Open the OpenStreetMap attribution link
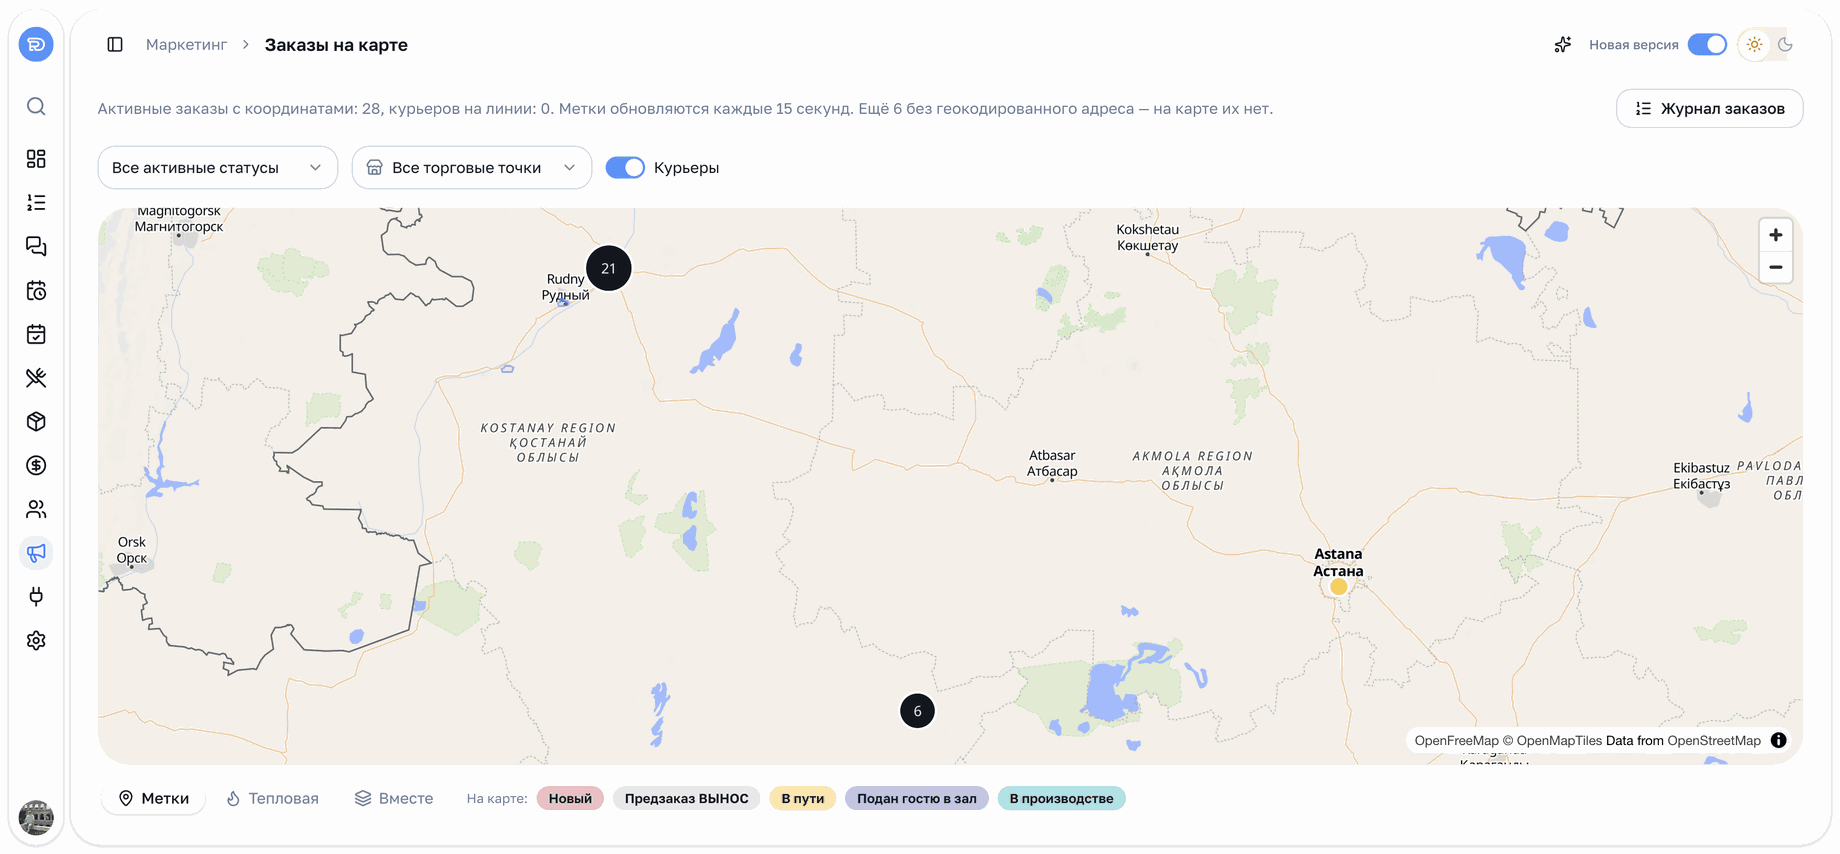Viewport: 1840px width, 854px height. [x=1713, y=741]
